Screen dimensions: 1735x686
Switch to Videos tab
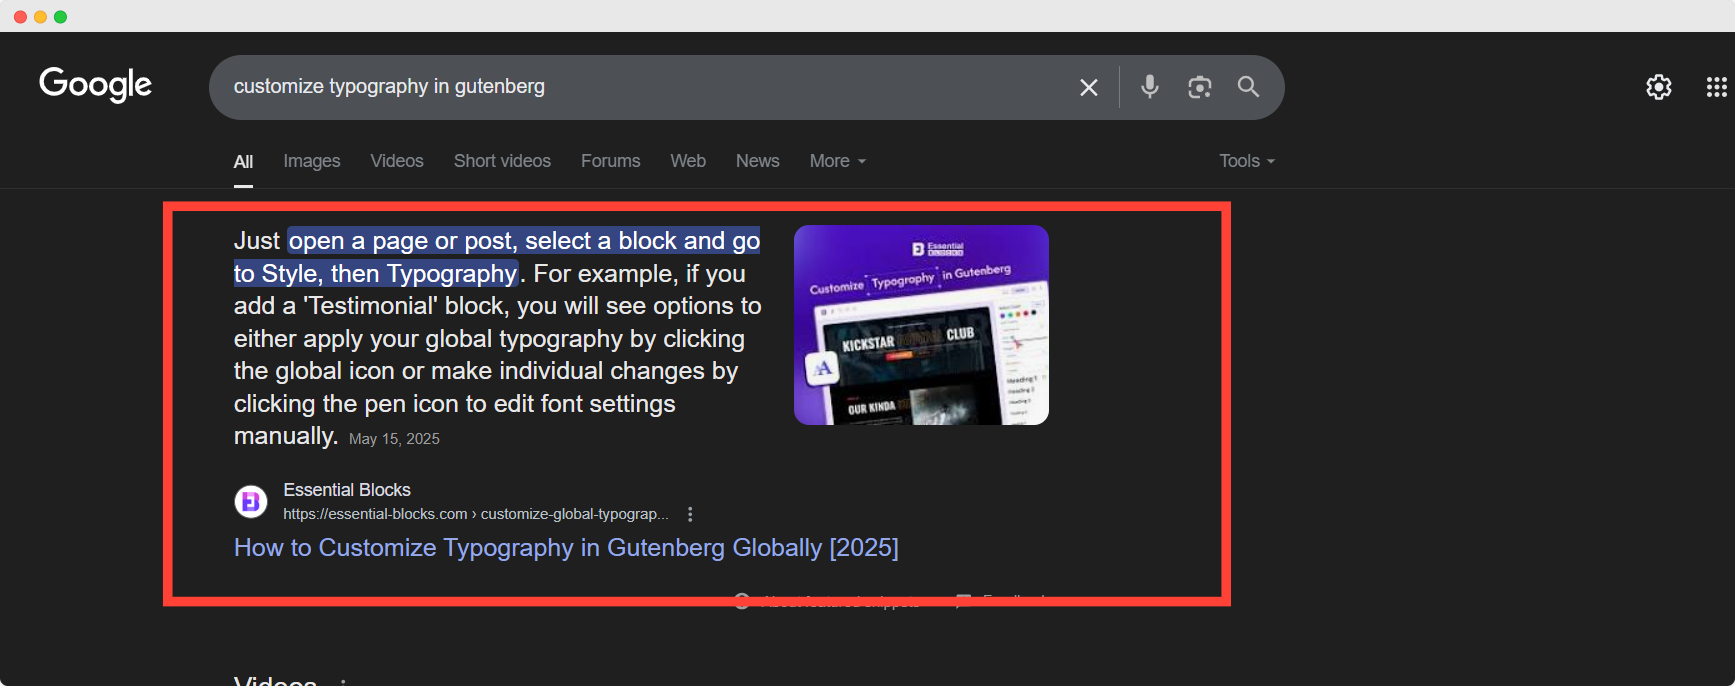tap(397, 161)
